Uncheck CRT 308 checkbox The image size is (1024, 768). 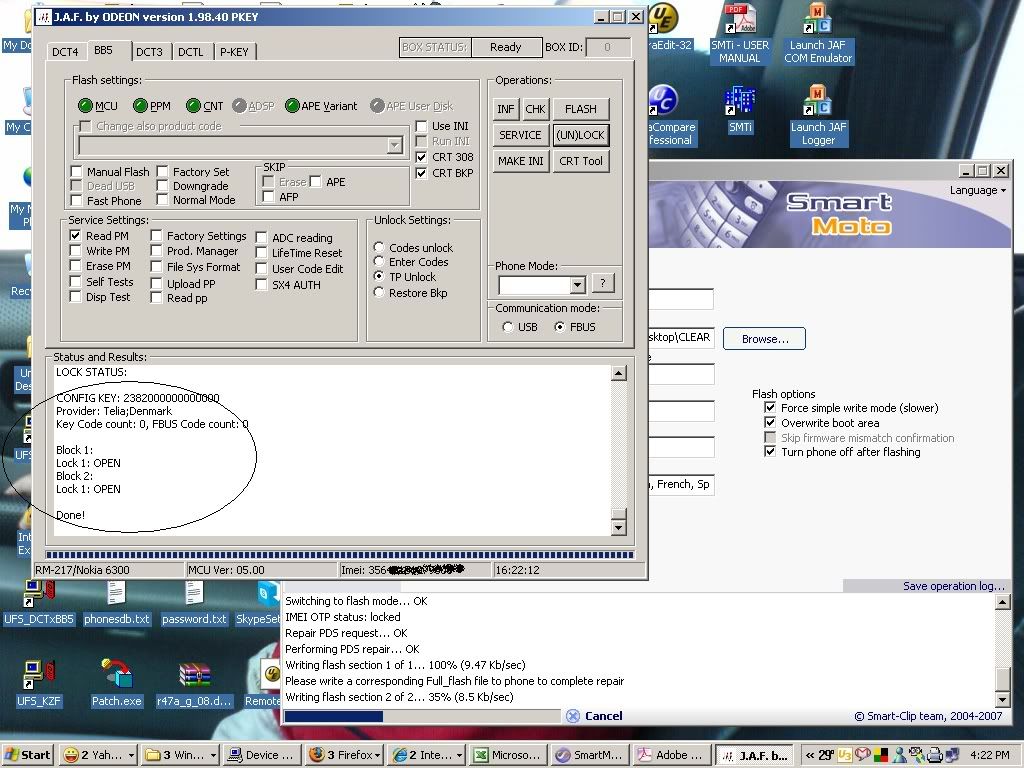(x=421, y=157)
